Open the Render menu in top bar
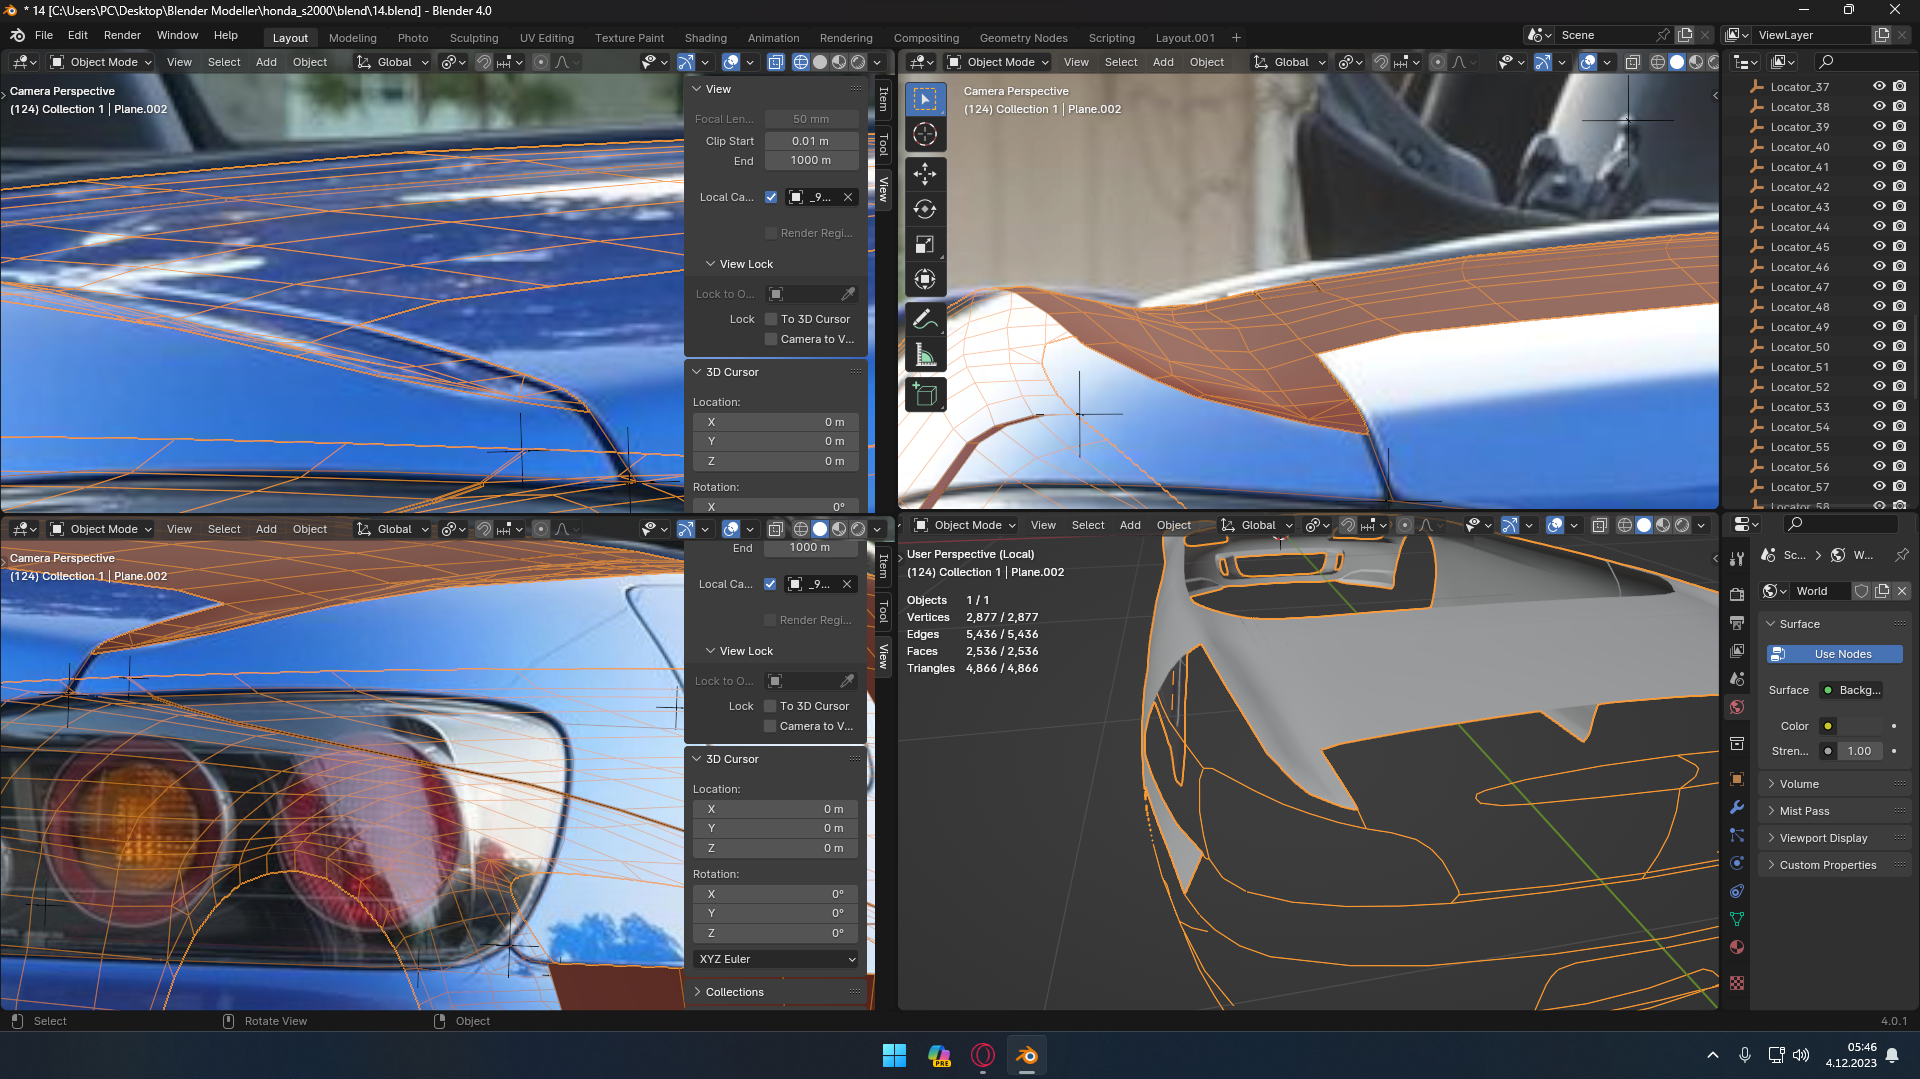 122,35
